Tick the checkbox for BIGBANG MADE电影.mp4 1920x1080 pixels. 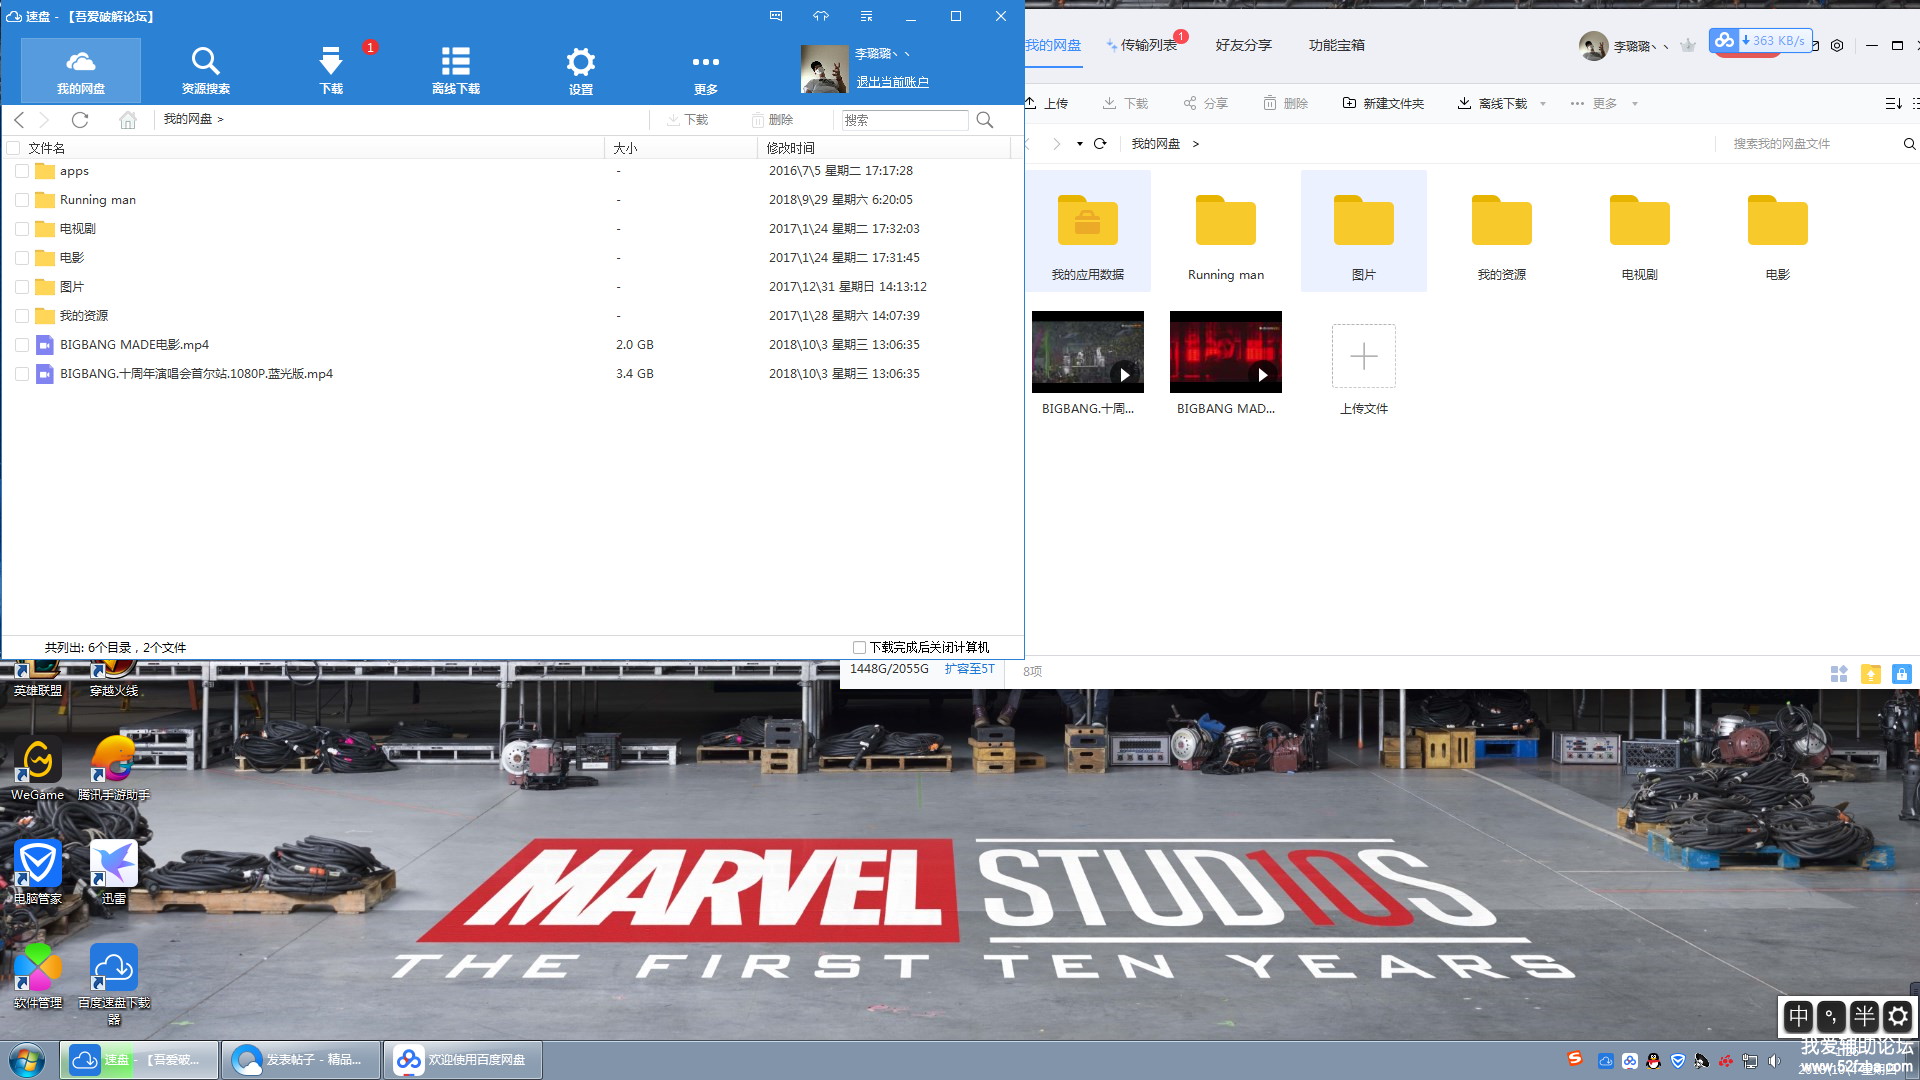click(22, 345)
